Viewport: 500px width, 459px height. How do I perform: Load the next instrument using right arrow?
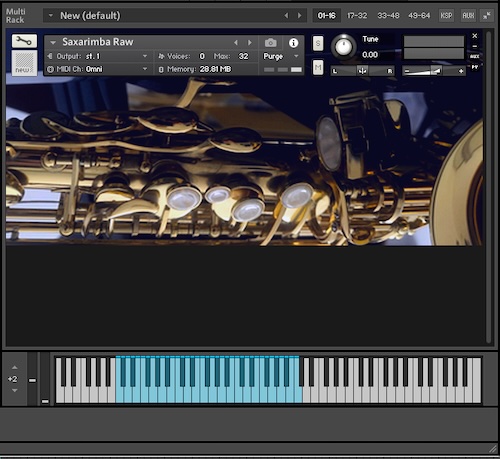coord(250,42)
